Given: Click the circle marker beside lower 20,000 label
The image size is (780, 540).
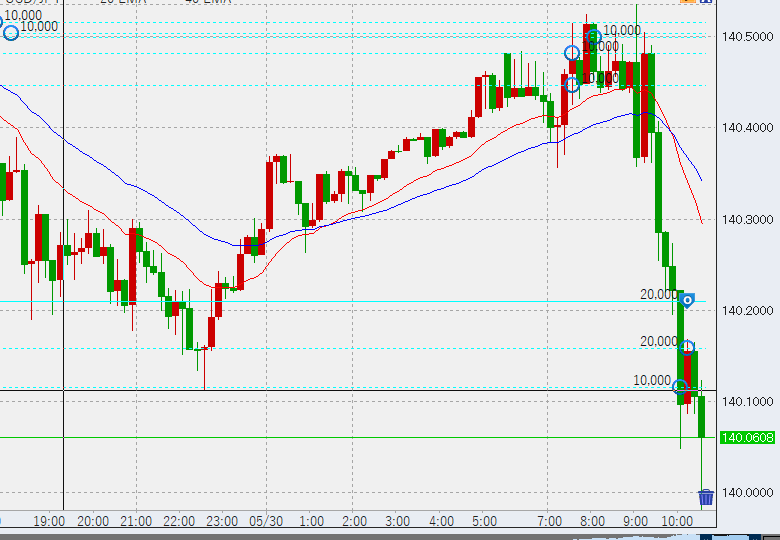Looking at the screenshot, I should click(x=687, y=347).
